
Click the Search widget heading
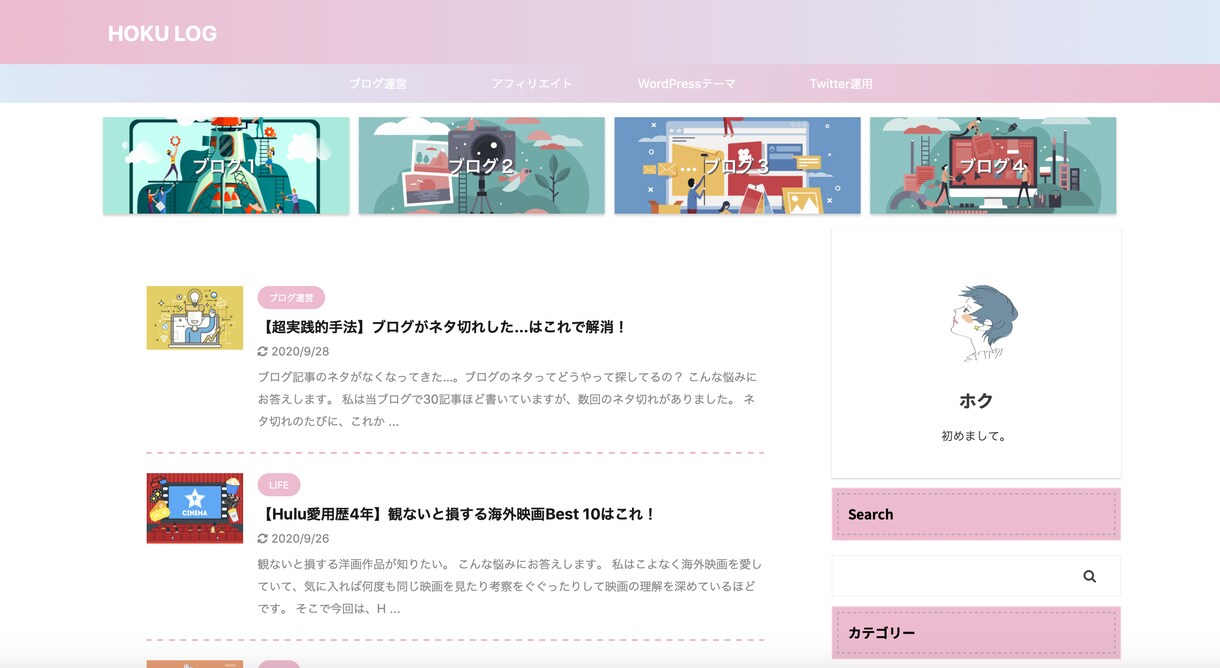[x=976, y=514]
